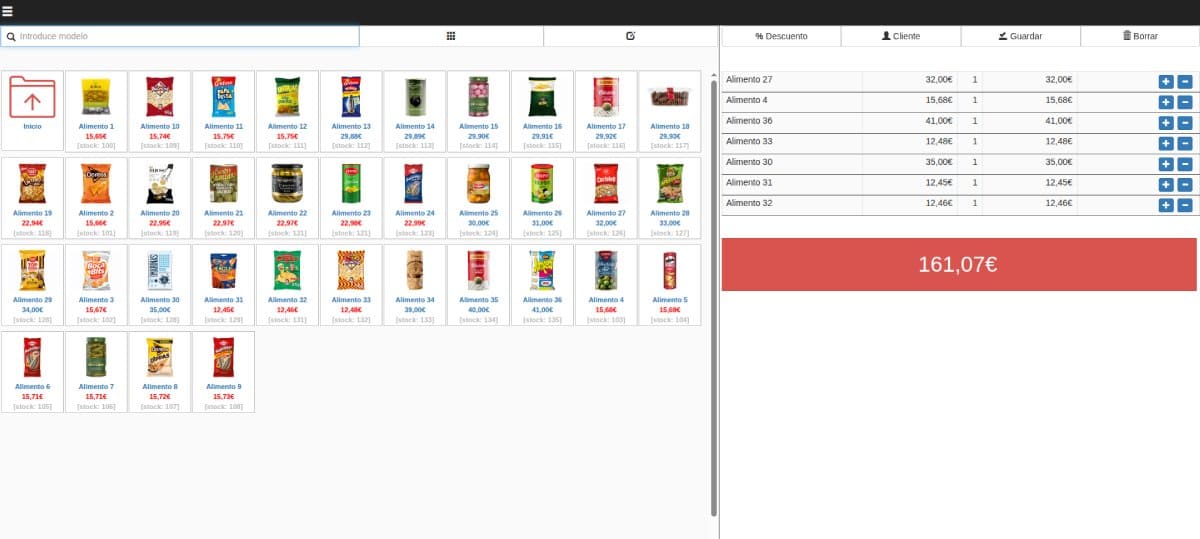Click the red 161,07€ total bar
This screenshot has height=539, width=1200.
tap(958, 265)
